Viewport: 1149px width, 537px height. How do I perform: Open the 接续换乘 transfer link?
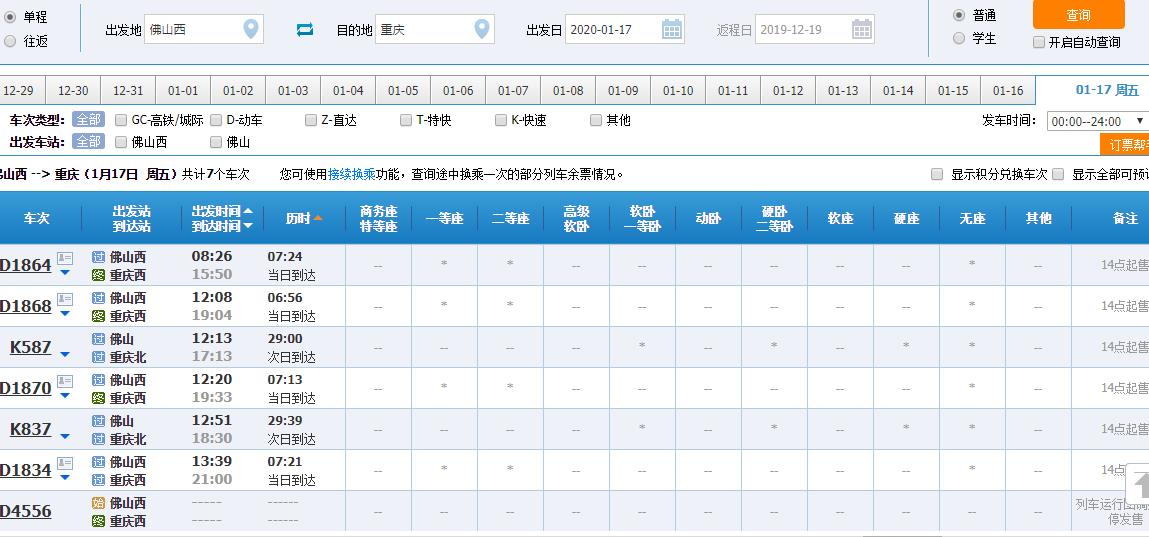[x=351, y=174]
